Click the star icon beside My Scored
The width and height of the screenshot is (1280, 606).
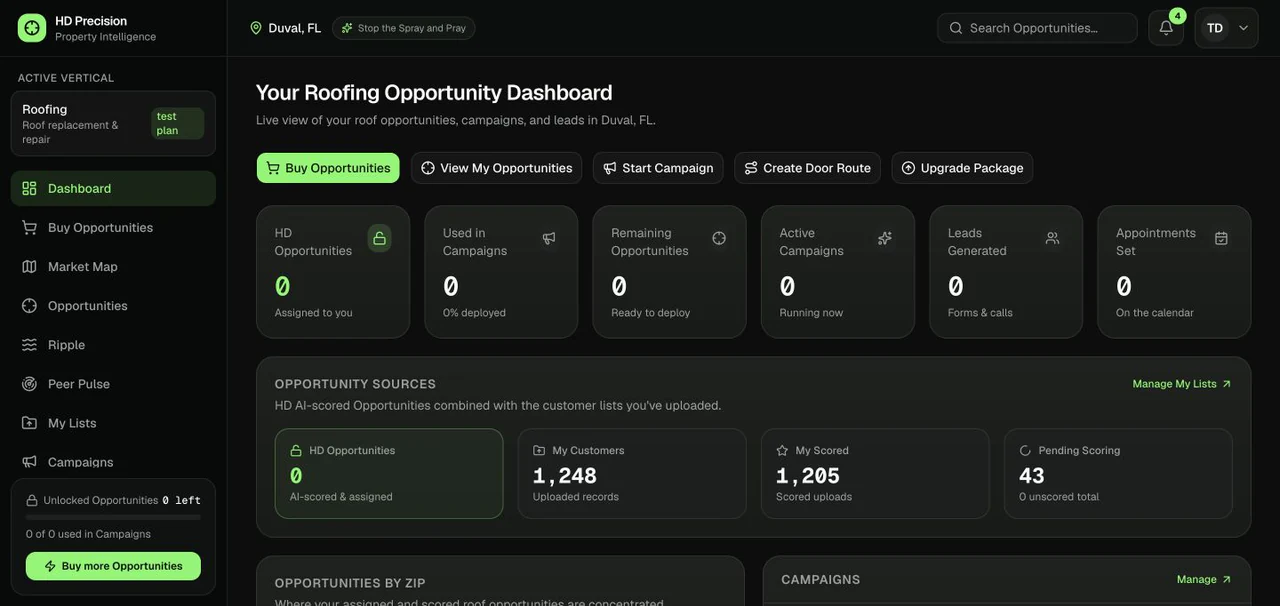[782, 451]
